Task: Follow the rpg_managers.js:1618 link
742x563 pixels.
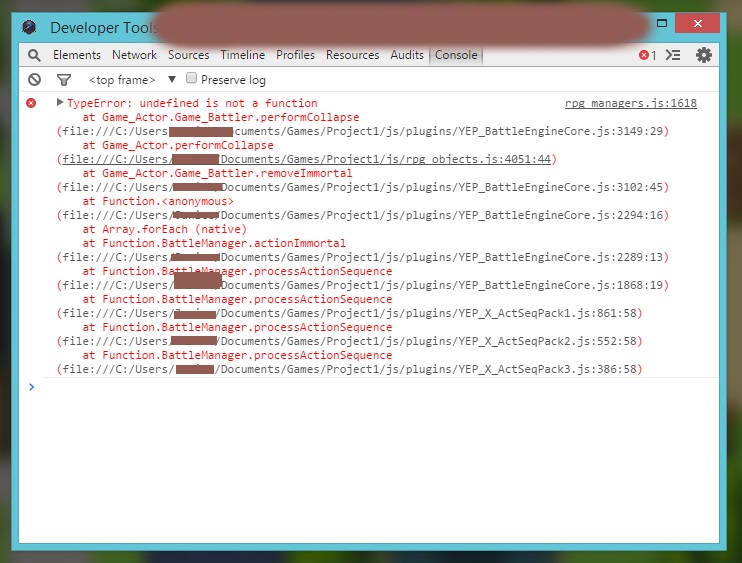Action: point(631,103)
